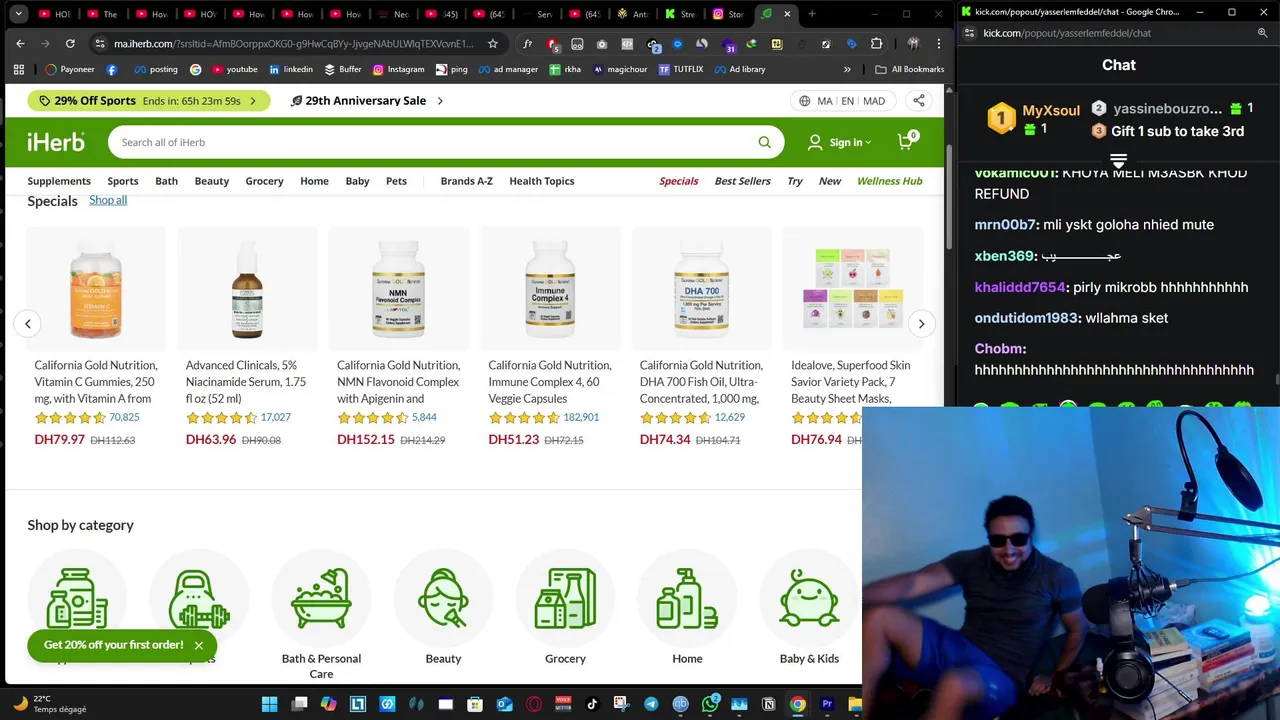Click zoom icon in Kick chat window
Screen dimensions: 1280x720
pos(1263,33)
